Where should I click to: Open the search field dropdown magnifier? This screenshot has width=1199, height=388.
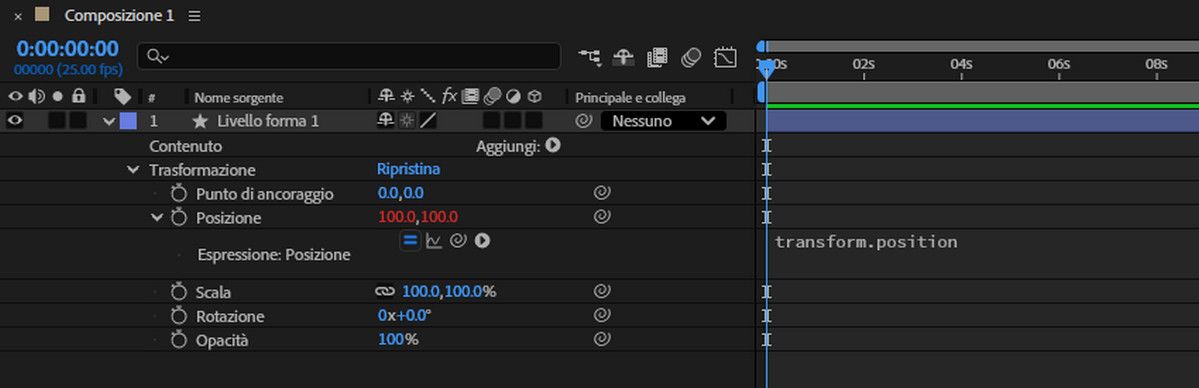(x=158, y=56)
